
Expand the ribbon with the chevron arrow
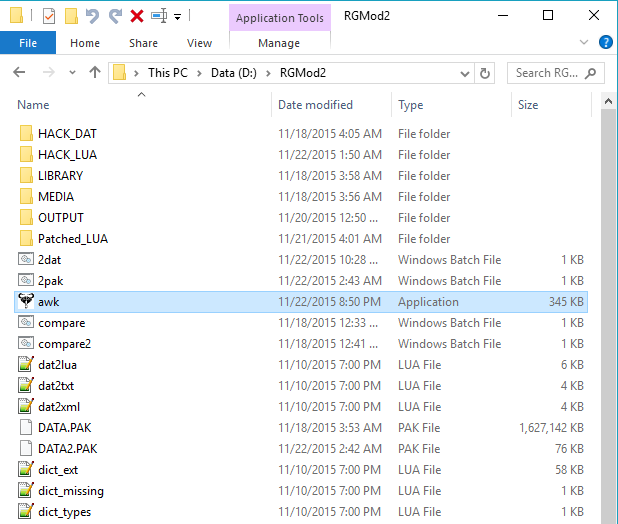click(x=586, y=43)
